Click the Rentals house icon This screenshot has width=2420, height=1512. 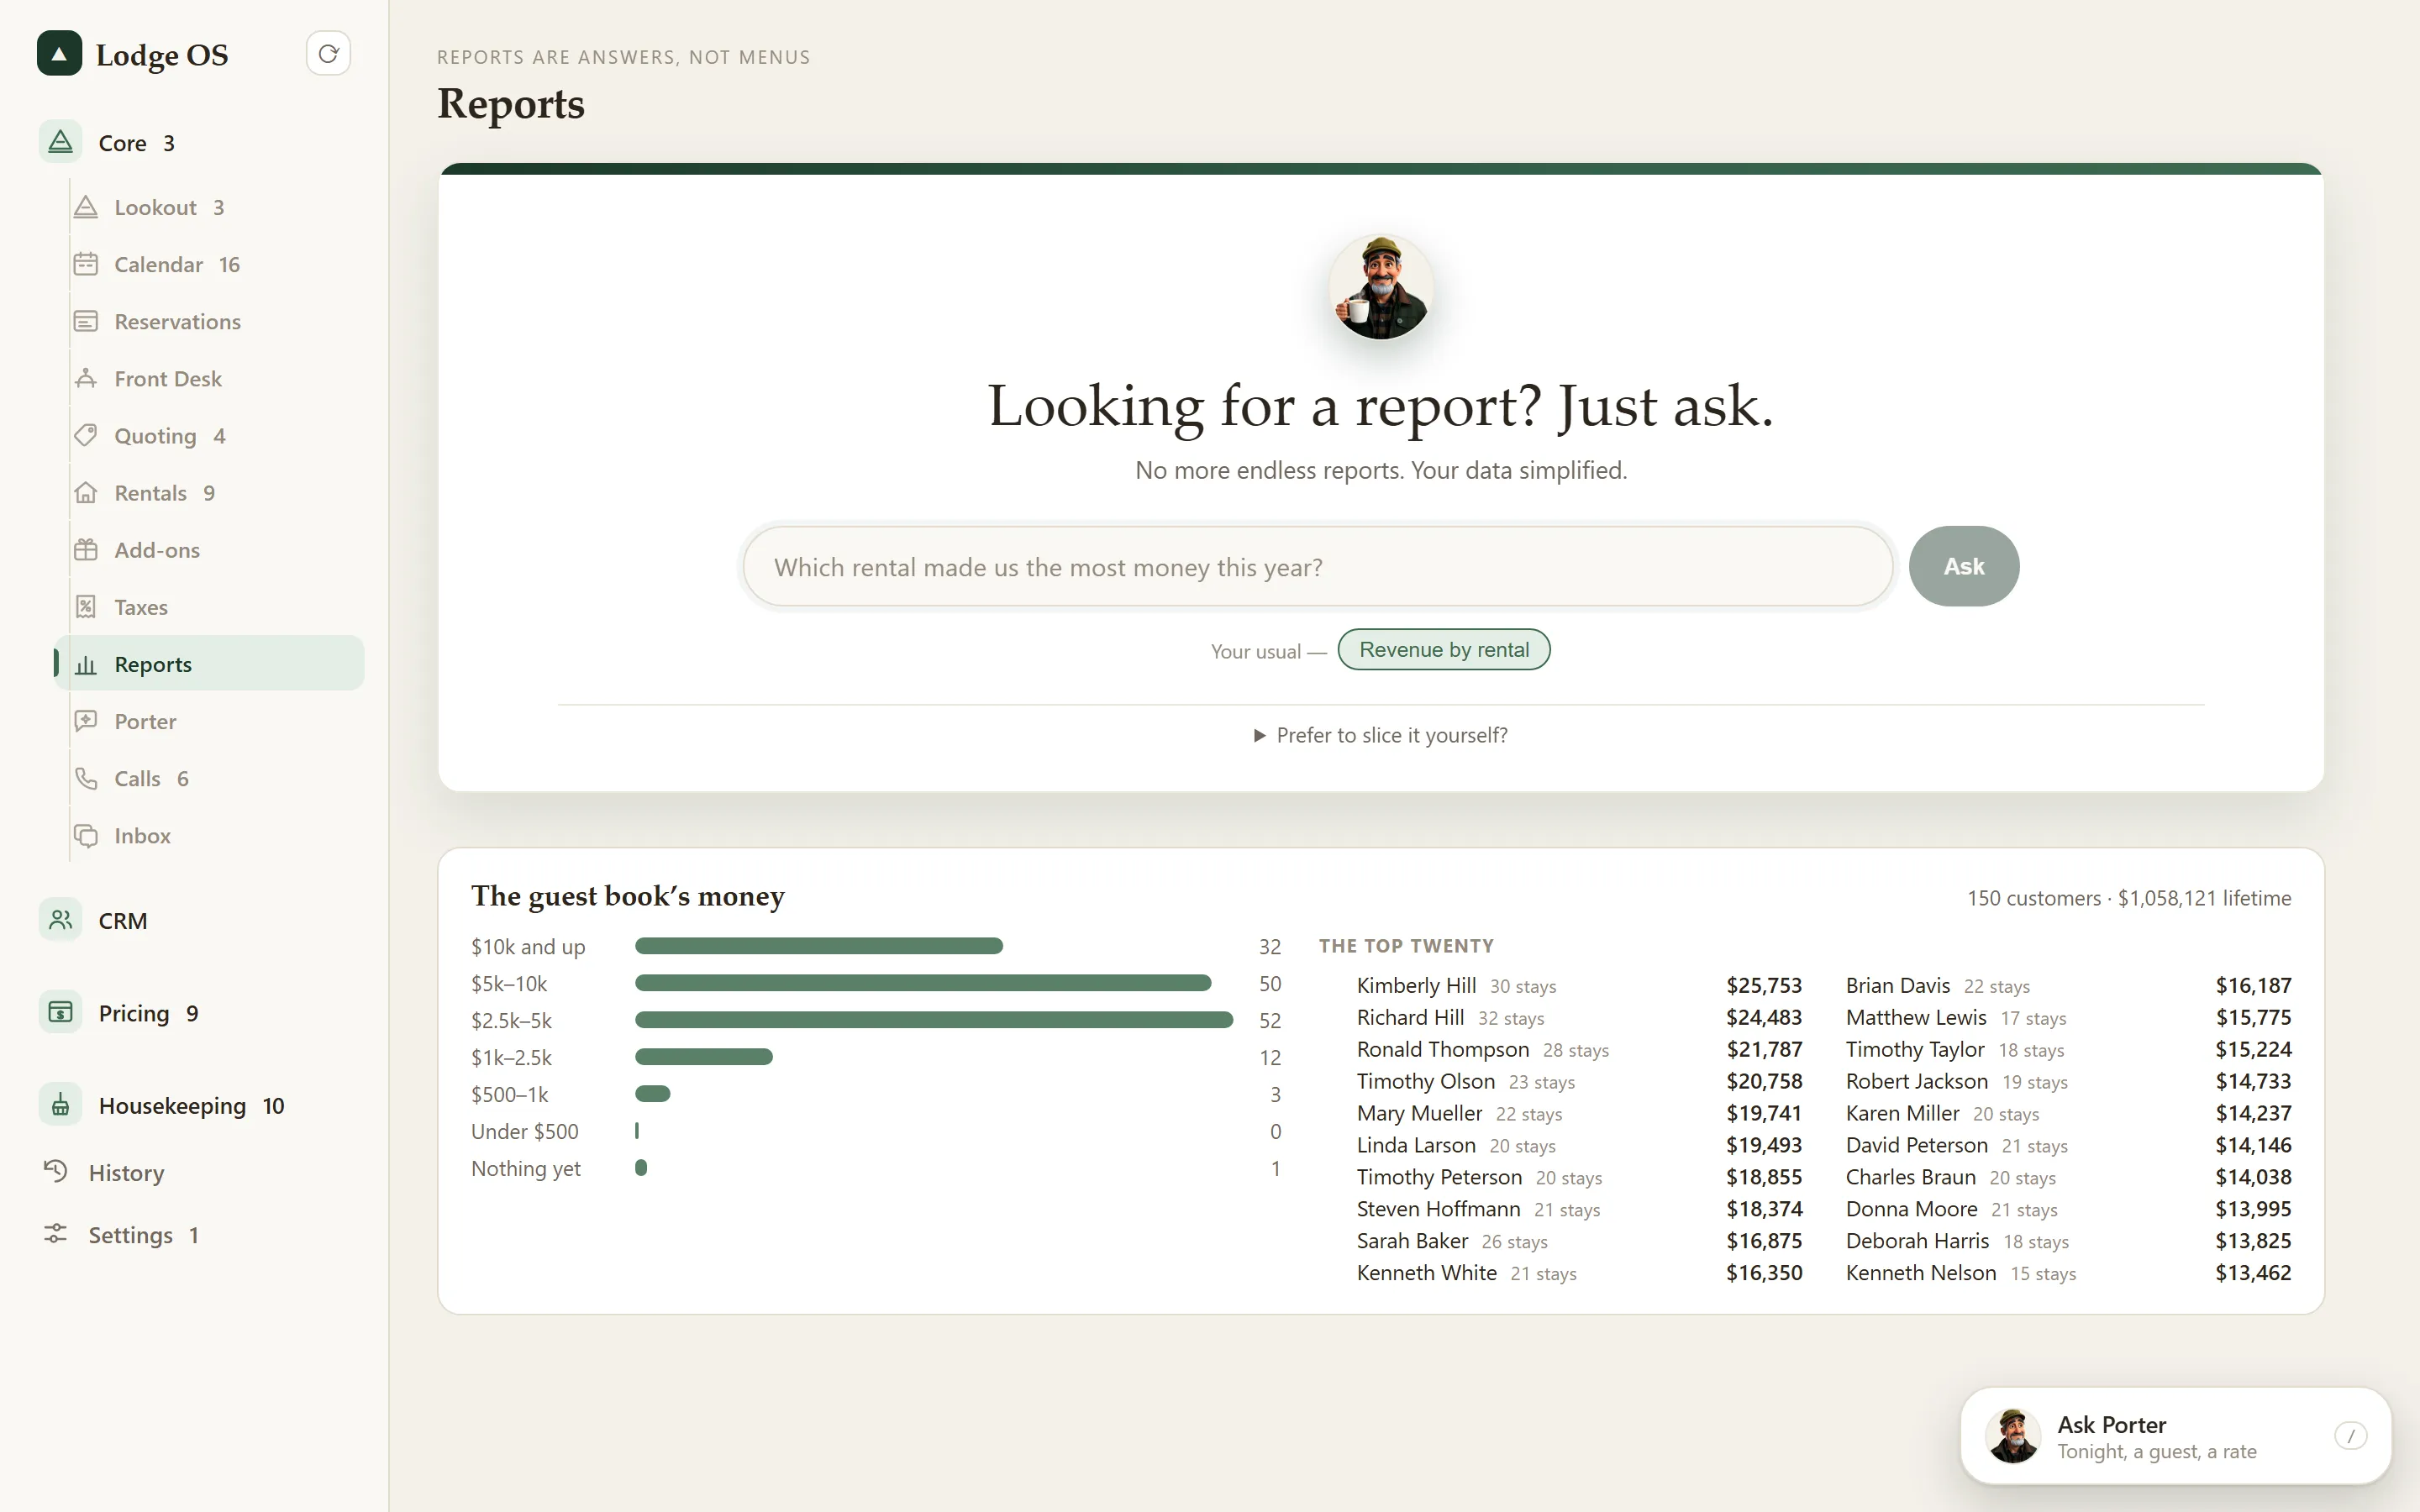[x=86, y=492]
